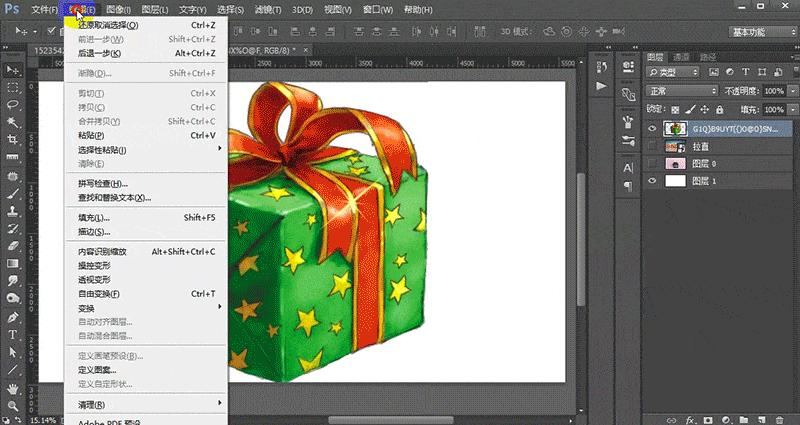The width and height of the screenshot is (800, 425).
Task: Choose 自由变换(F) from the edit menu
Action: [146, 294]
